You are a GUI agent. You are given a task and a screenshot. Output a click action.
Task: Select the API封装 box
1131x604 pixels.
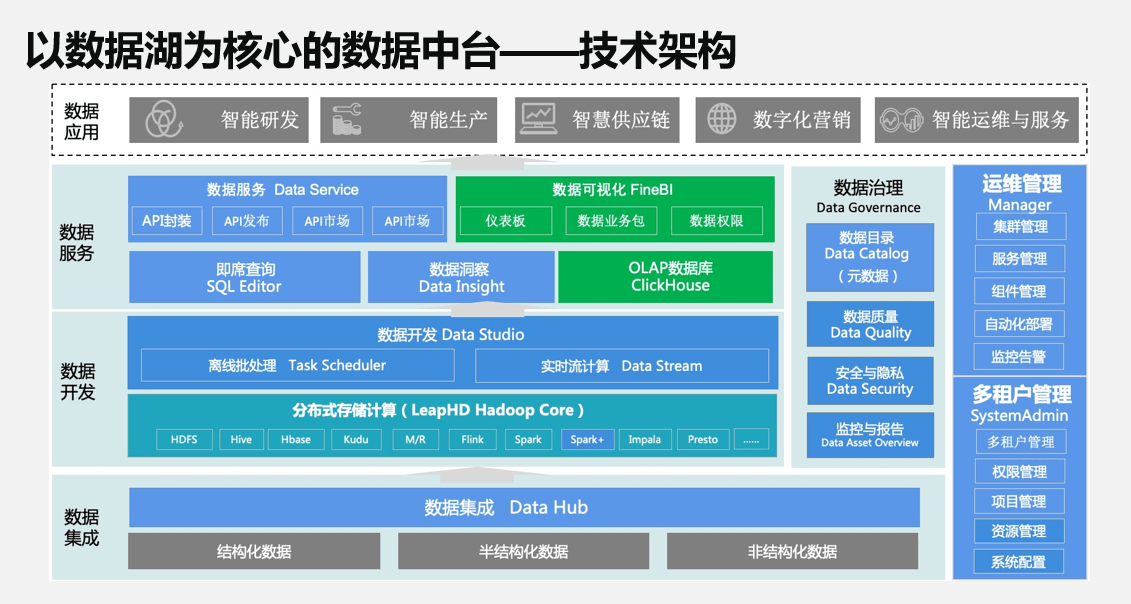(166, 221)
